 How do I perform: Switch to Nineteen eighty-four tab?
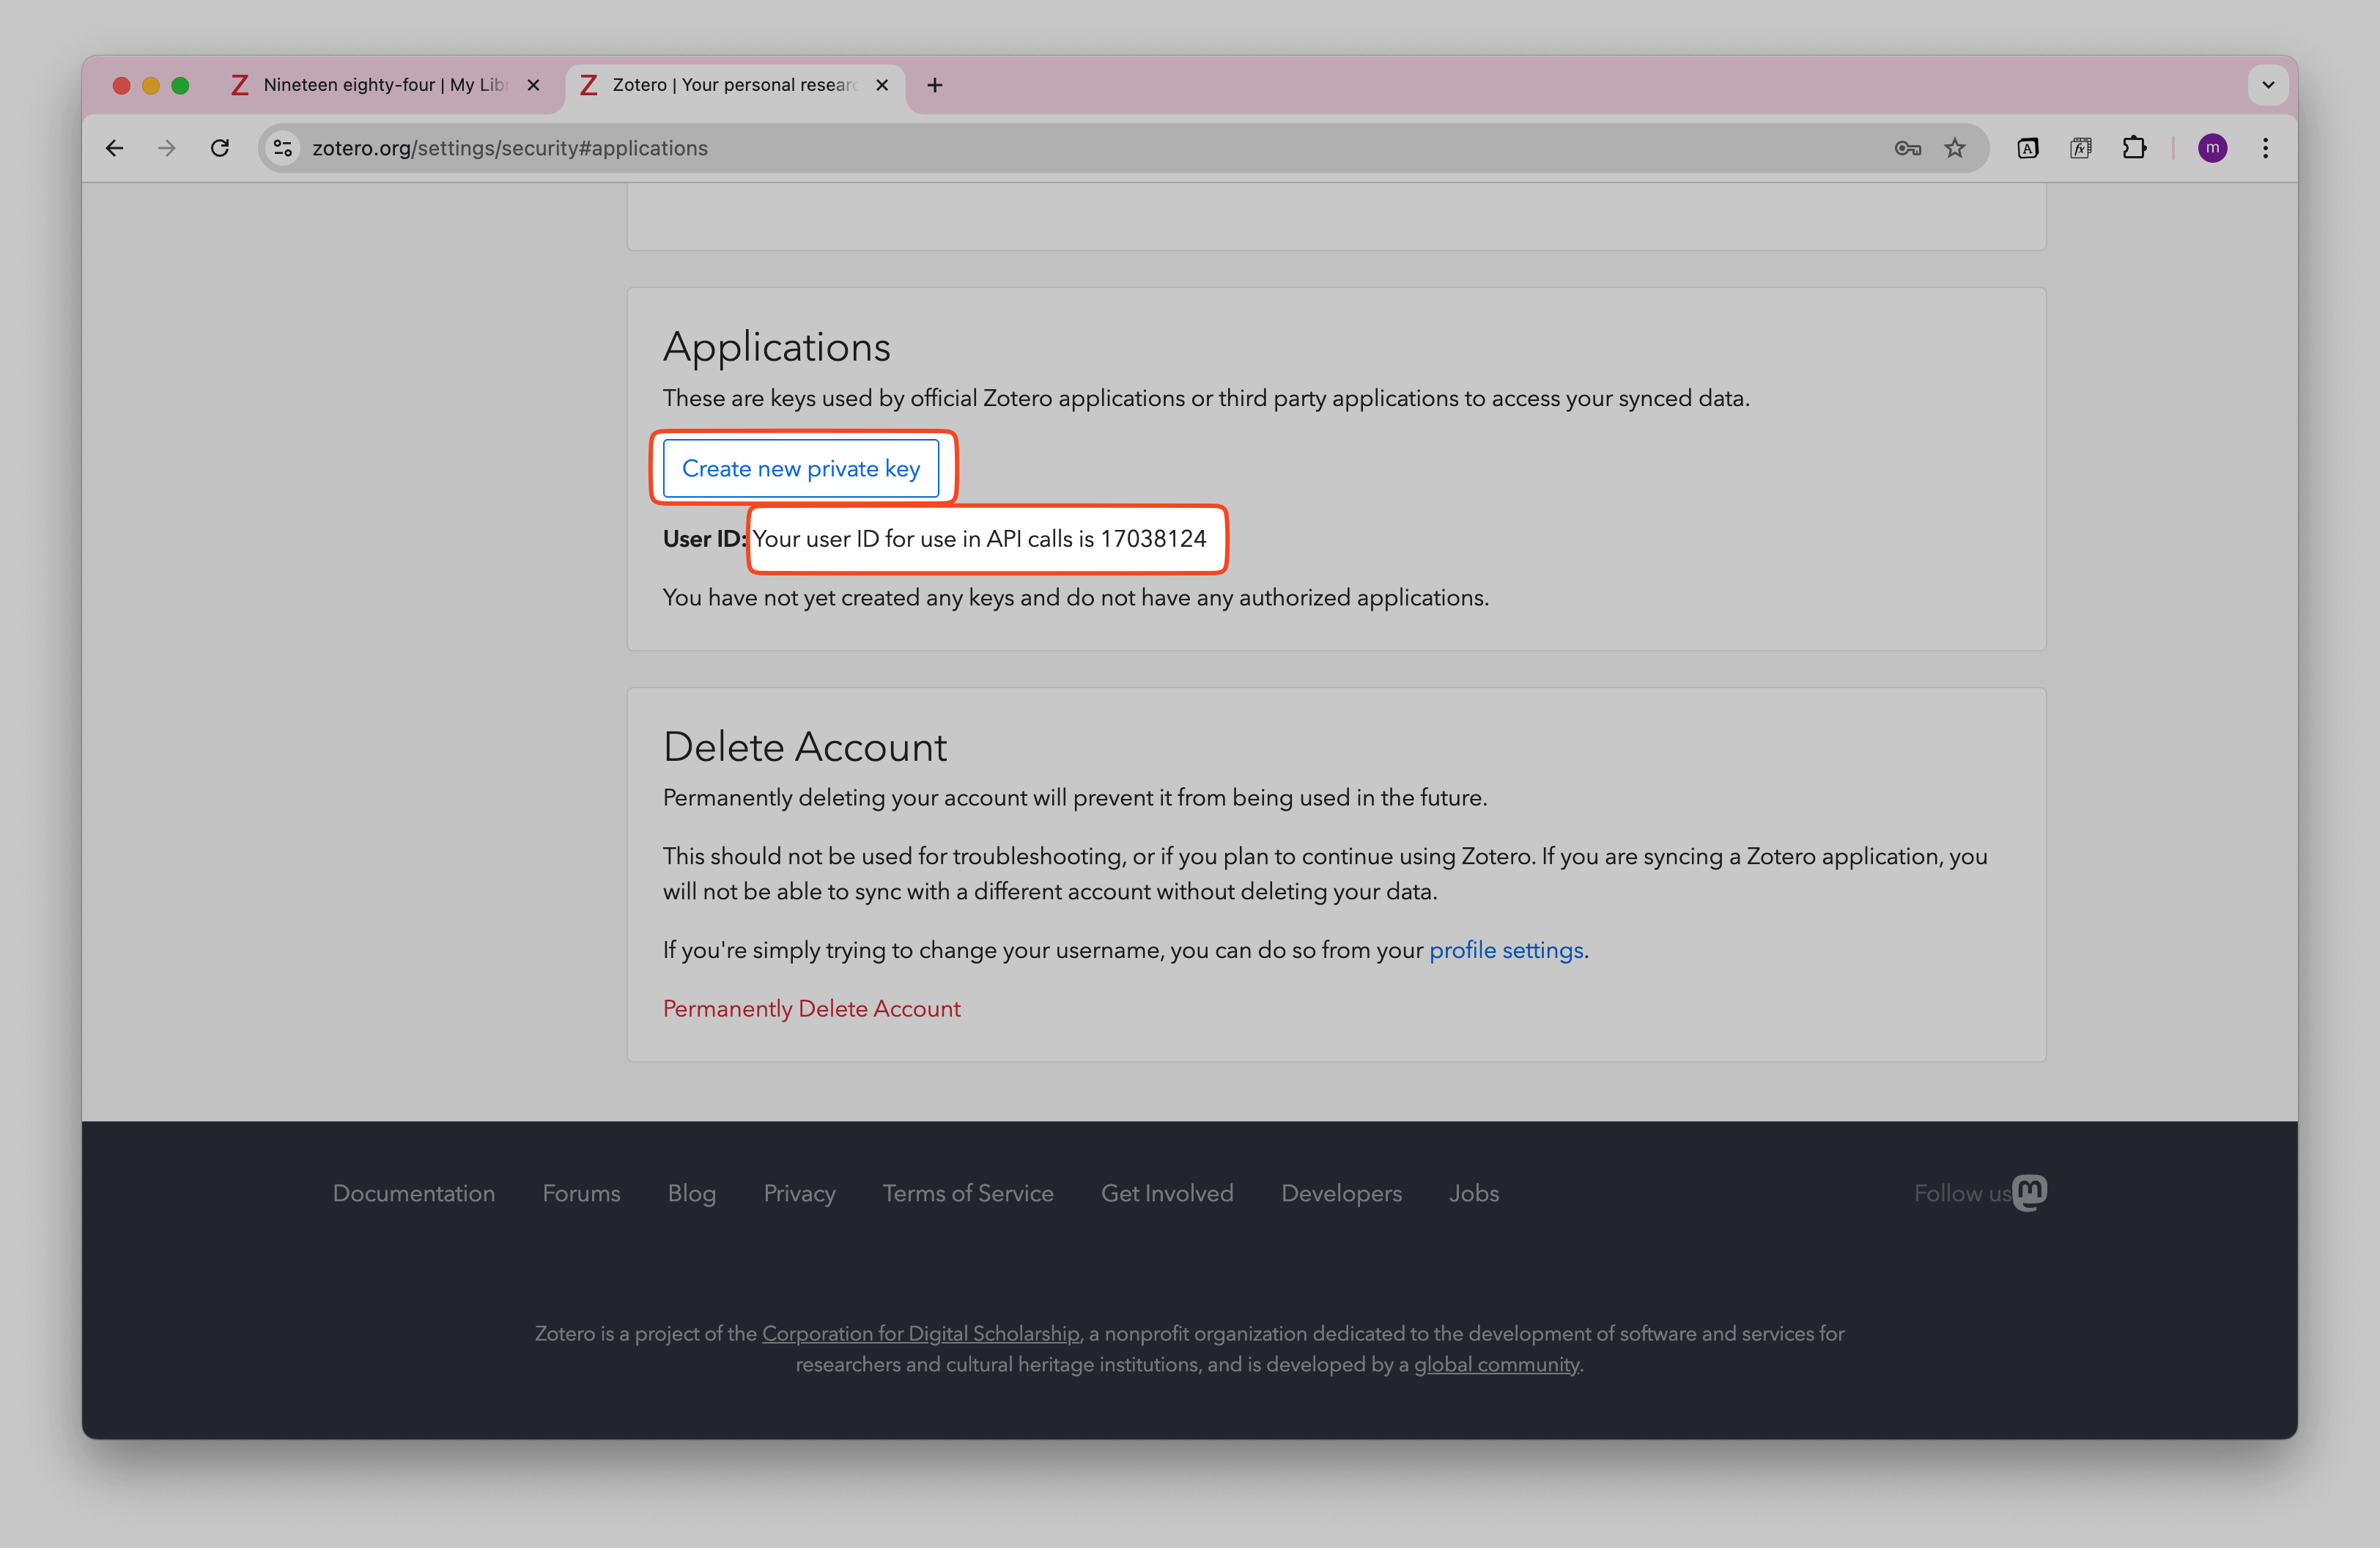pos(385,85)
